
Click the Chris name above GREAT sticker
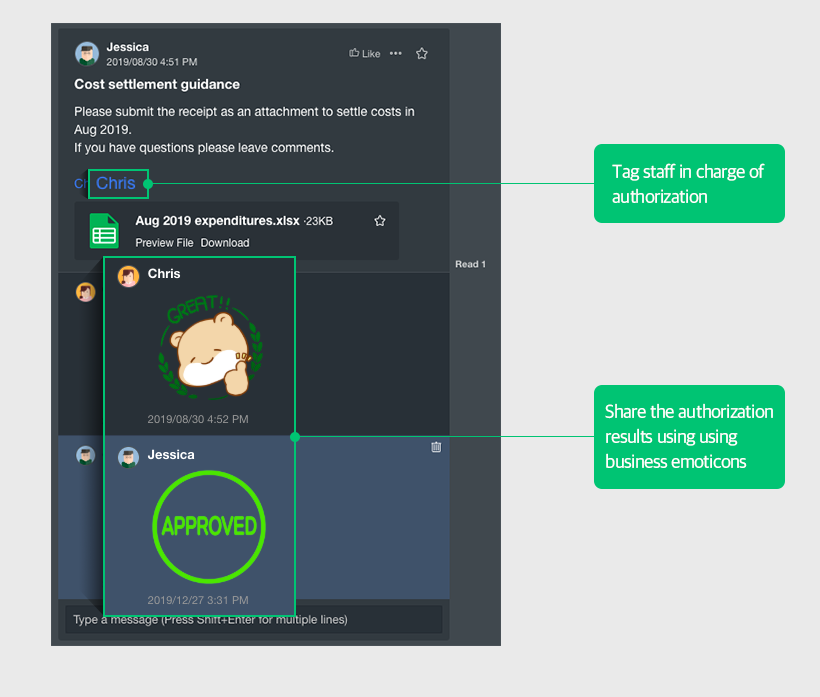(164, 274)
